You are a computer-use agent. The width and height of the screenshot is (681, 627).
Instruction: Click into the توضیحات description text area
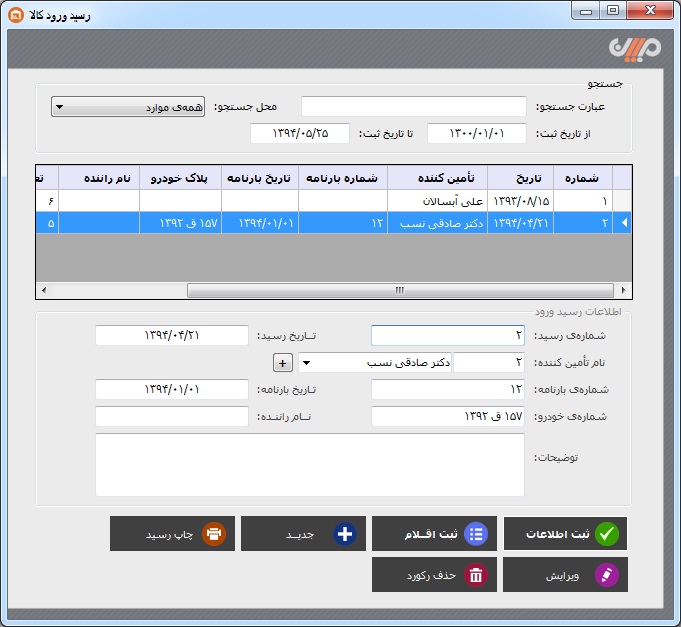tap(309, 464)
